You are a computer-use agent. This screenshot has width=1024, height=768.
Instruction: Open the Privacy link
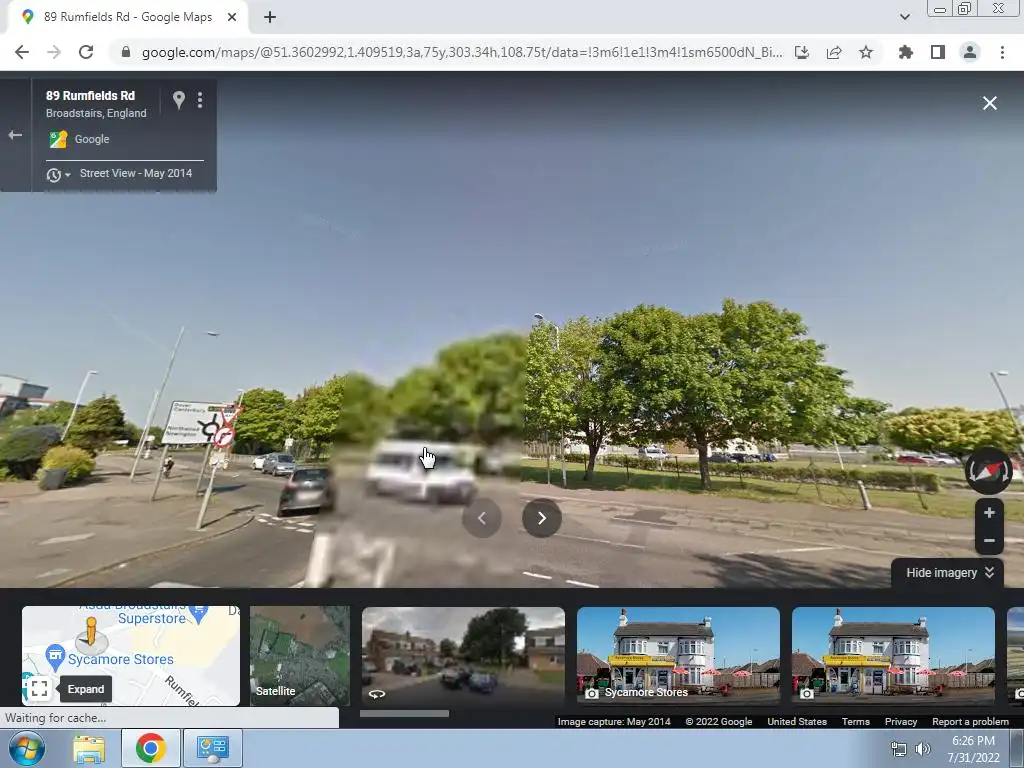(901, 722)
